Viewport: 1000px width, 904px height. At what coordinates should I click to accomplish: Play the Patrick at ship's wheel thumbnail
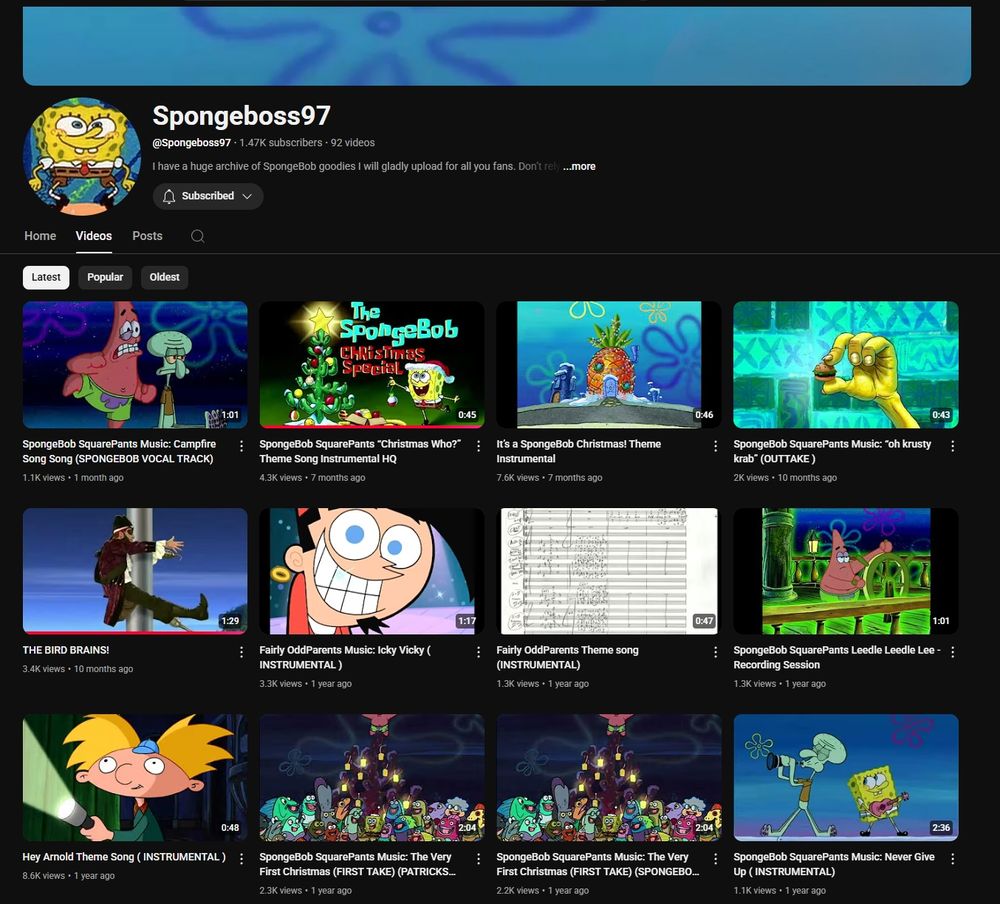[846, 571]
